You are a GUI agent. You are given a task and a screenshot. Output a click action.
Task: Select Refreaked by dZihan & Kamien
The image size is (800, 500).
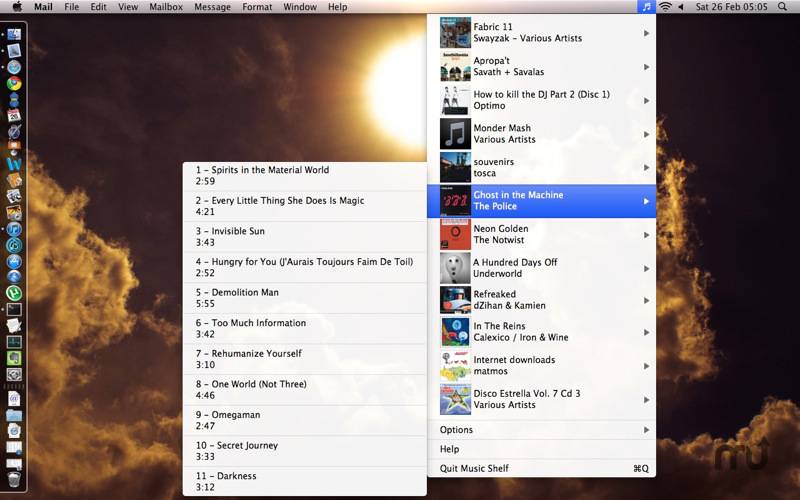[x=541, y=300]
